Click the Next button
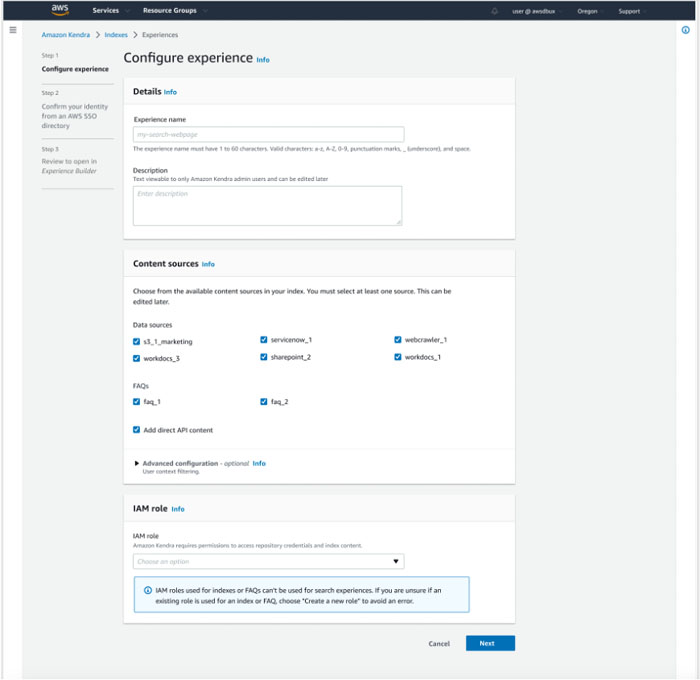Viewport: 700px width, 680px height. [x=490, y=643]
